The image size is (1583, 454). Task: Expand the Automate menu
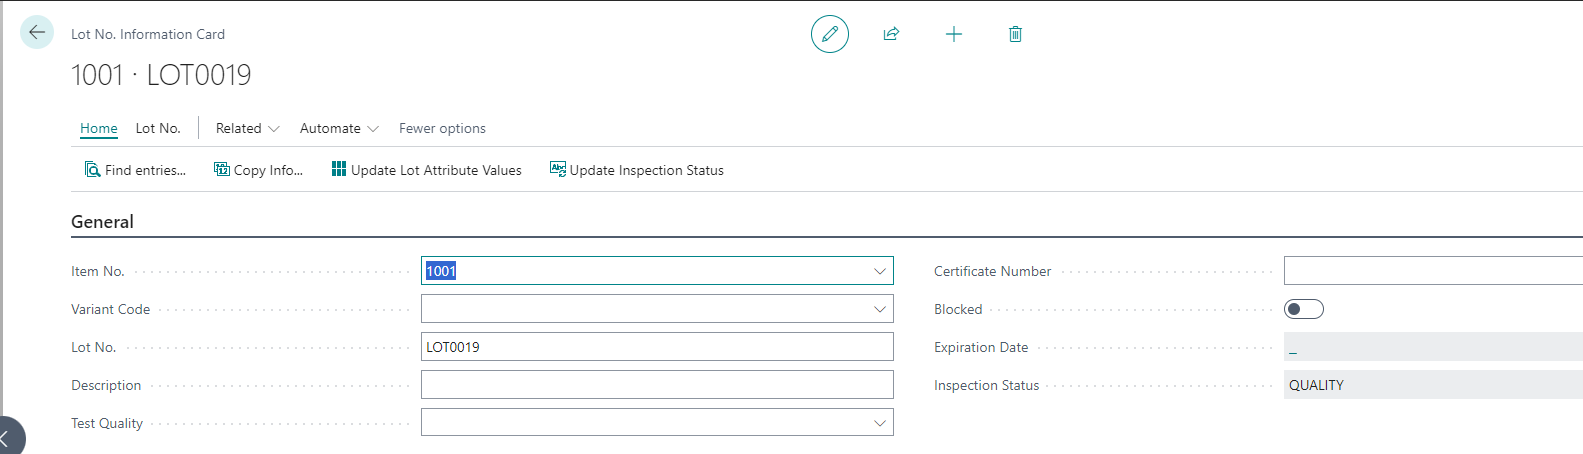(x=339, y=128)
